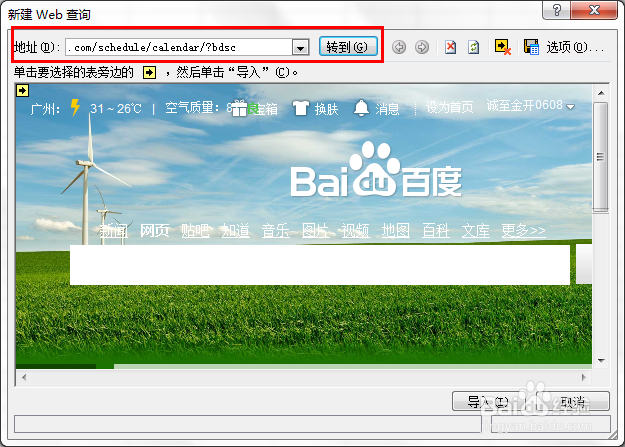Click the 取消 Cancel button
Image resolution: width=625 pixels, height=447 pixels.
coord(573,401)
